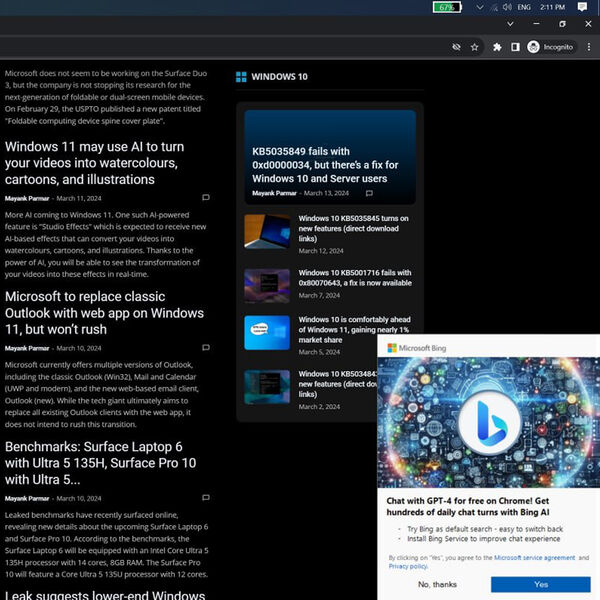600x600 pixels.
Task: Click the Incognito profile indicator
Action: click(x=551, y=47)
